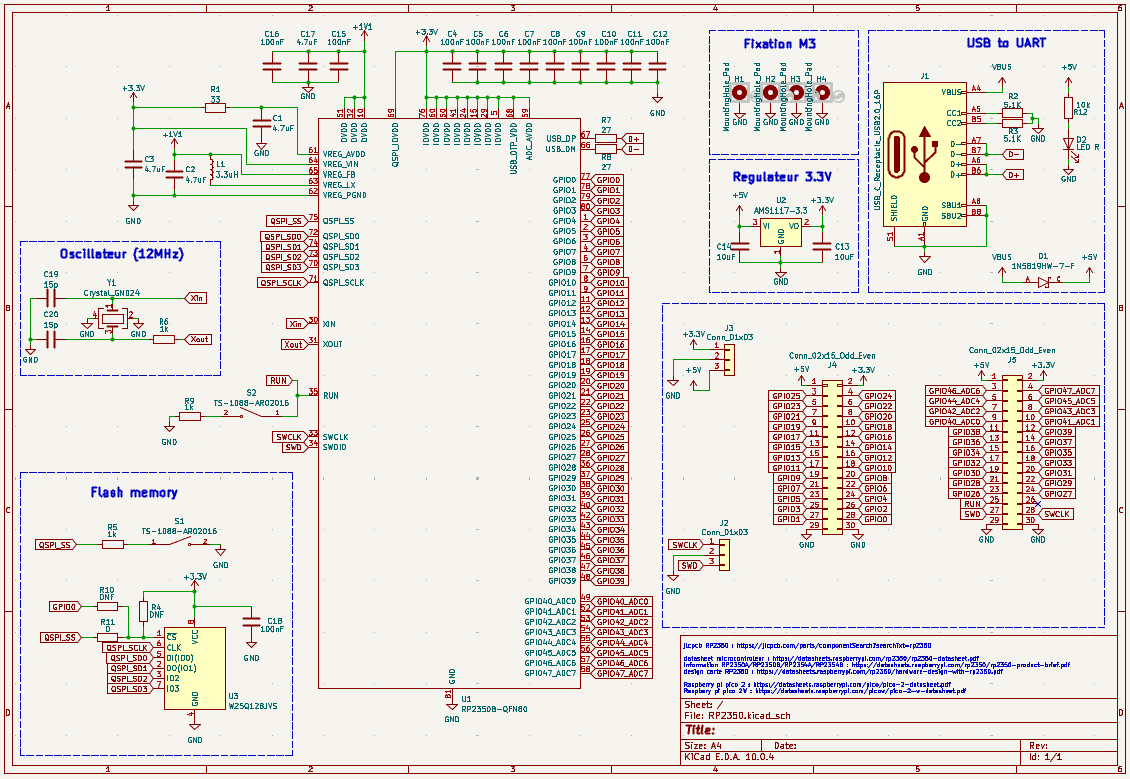Viewport: 1130px width, 779px height.
Task: Click mounting hole H2
Action: pyautogui.click(x=770, y=93)
